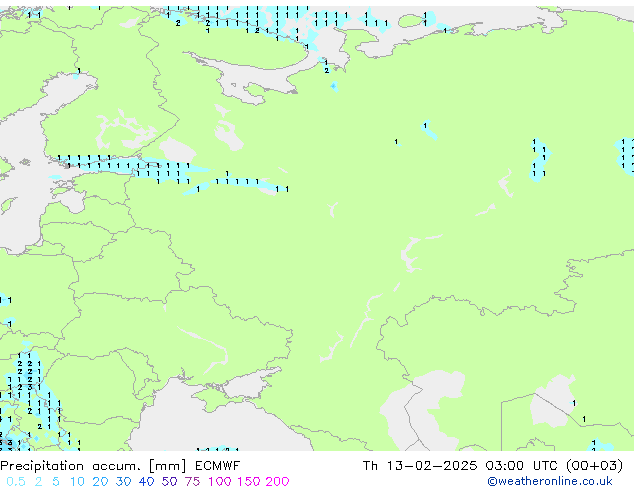The height and width of the screenshot is (490, 634).
Task: Click the 40 mm legend value
Action: (146, 482)
